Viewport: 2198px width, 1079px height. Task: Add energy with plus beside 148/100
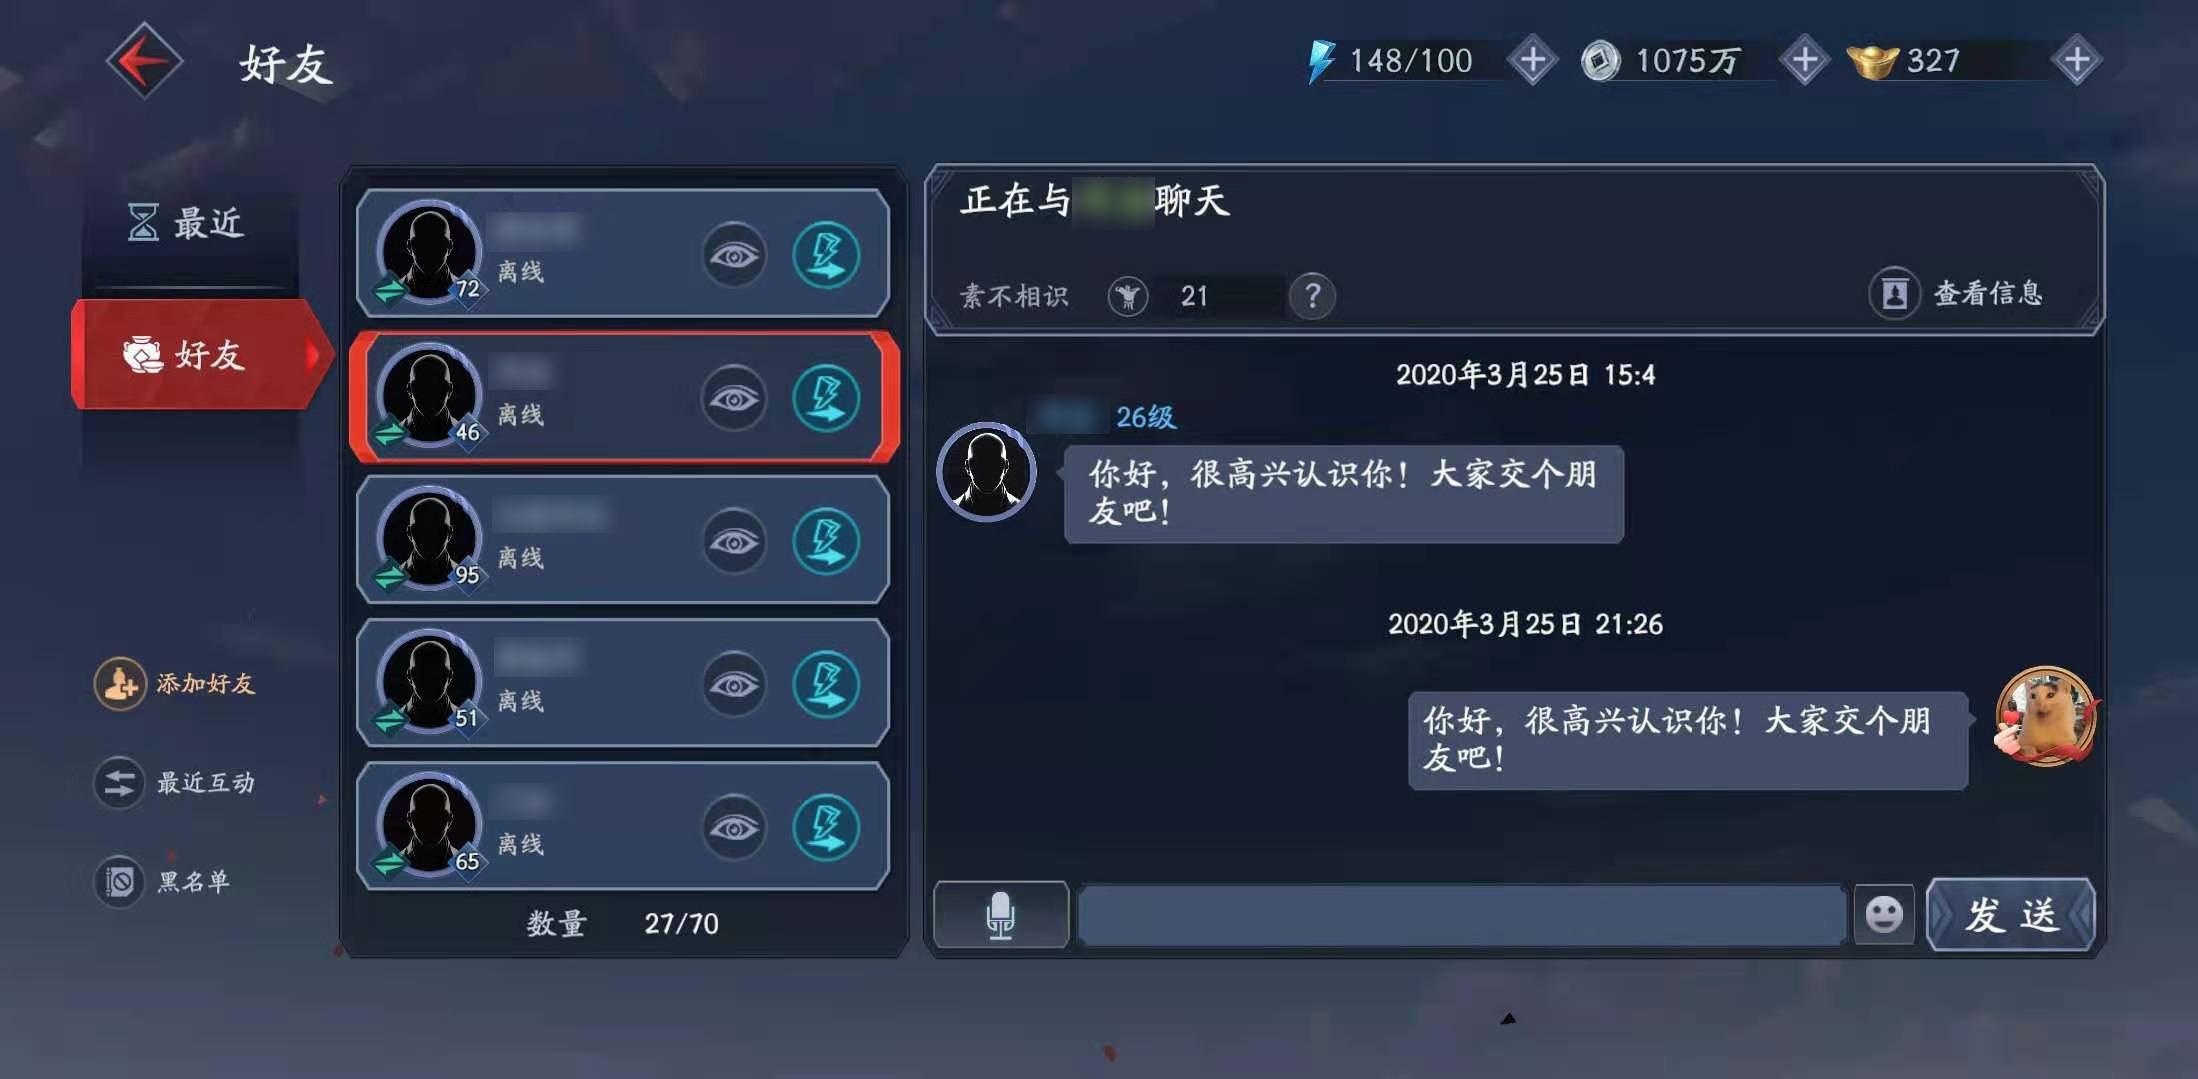coord(1532,60)
